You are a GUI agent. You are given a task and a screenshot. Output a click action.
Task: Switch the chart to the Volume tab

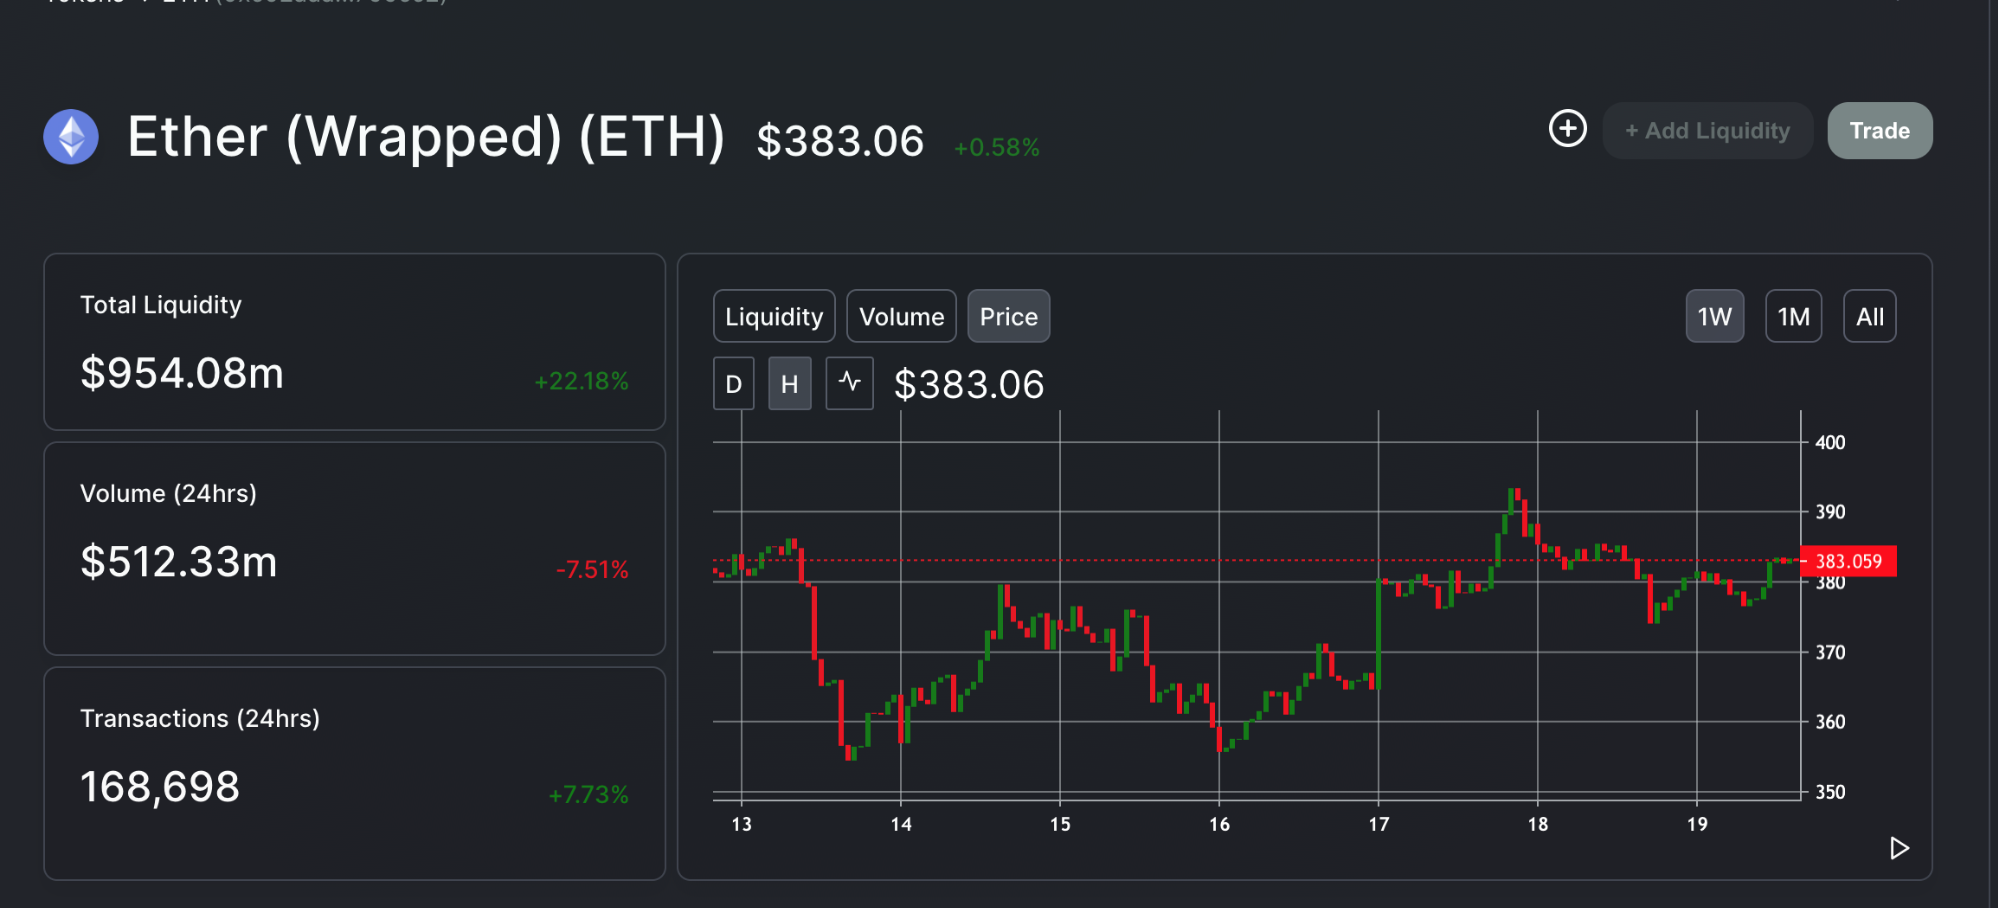point(901,317)
